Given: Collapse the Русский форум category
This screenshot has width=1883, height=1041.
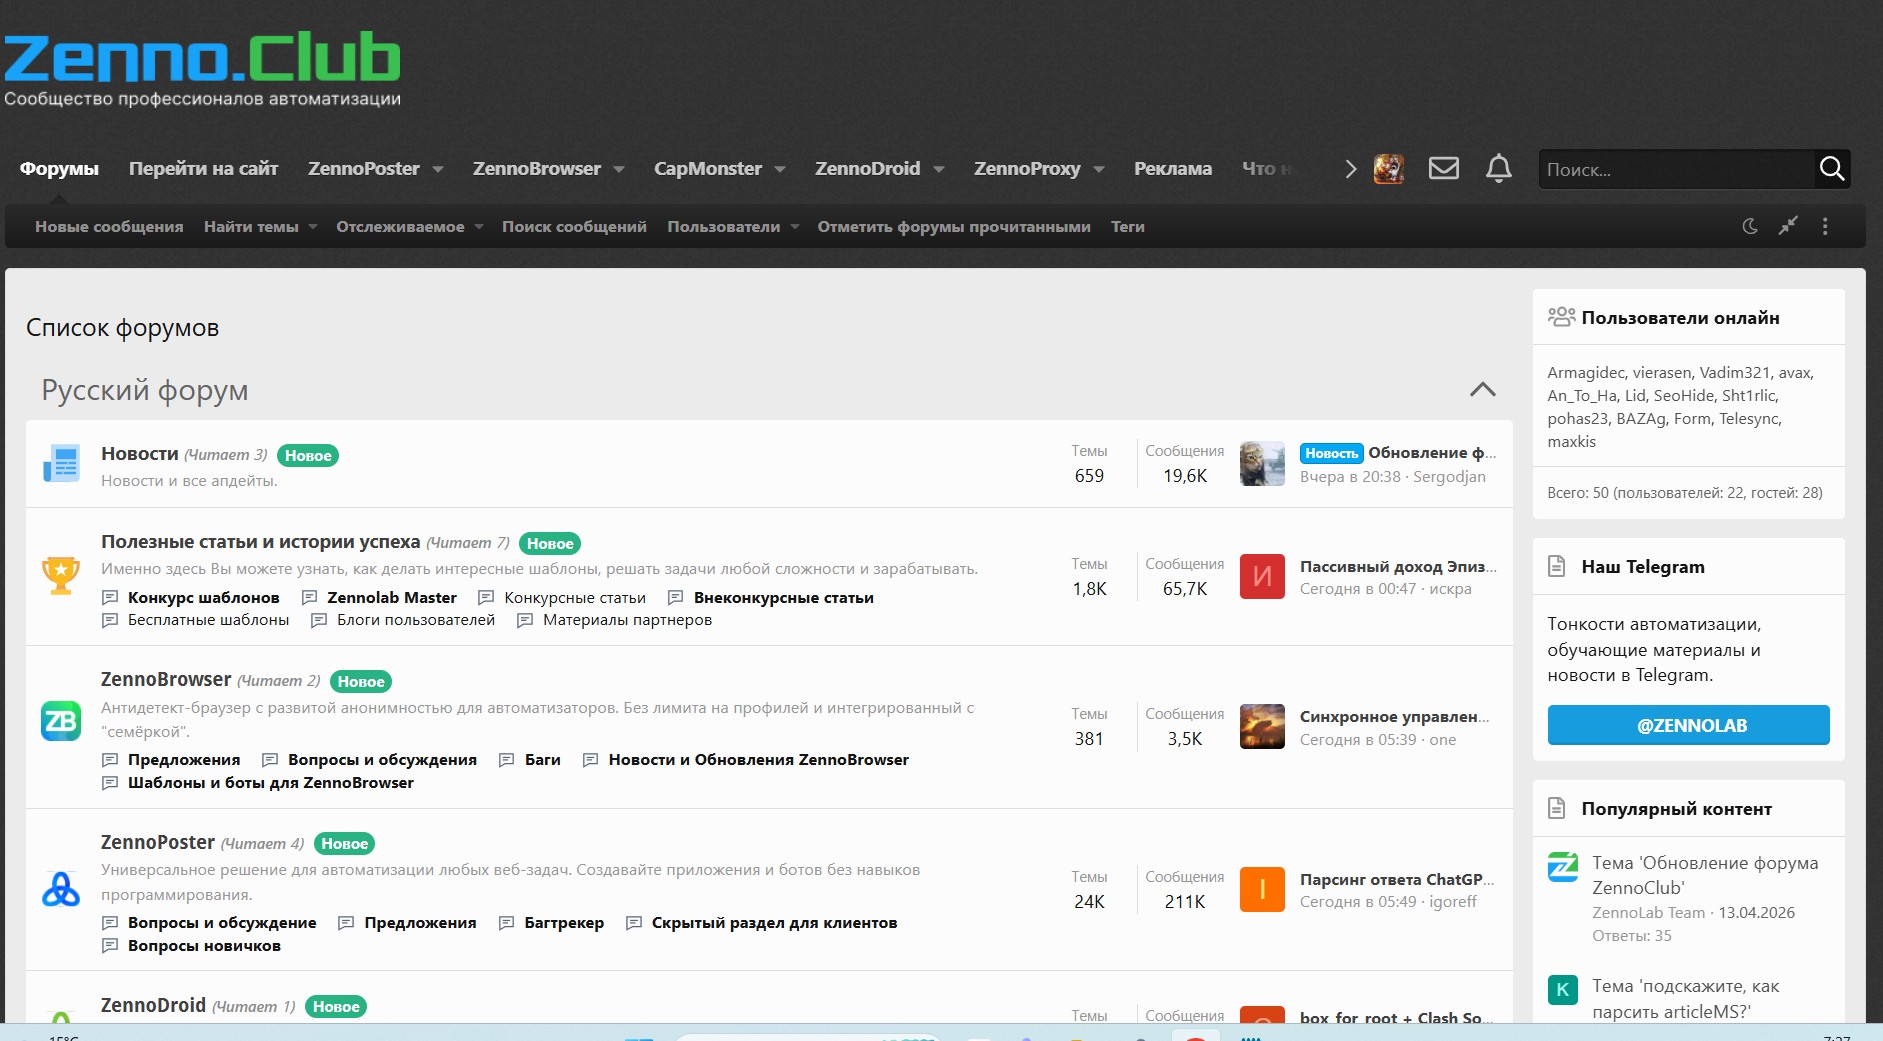Looking at the screenshot, I should (1482, 390).
